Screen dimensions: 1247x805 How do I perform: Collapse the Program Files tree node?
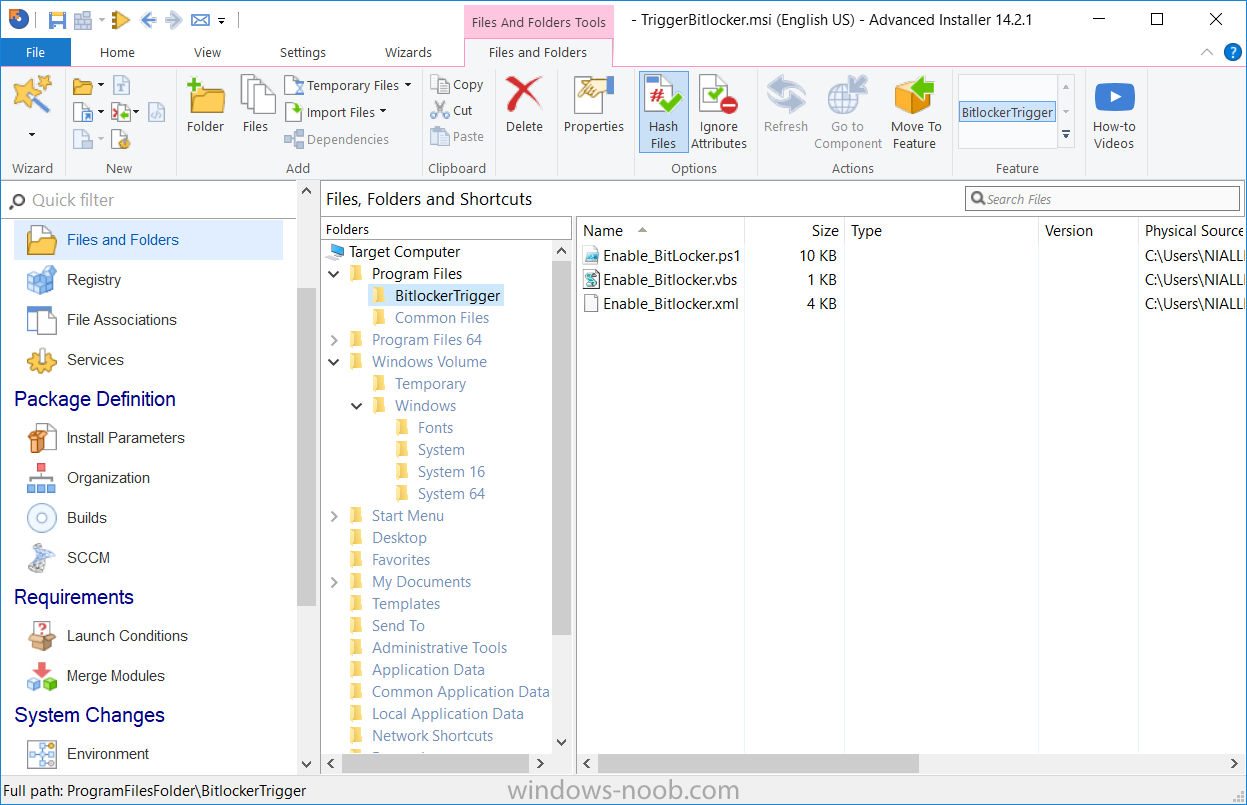tap(334, 274)
